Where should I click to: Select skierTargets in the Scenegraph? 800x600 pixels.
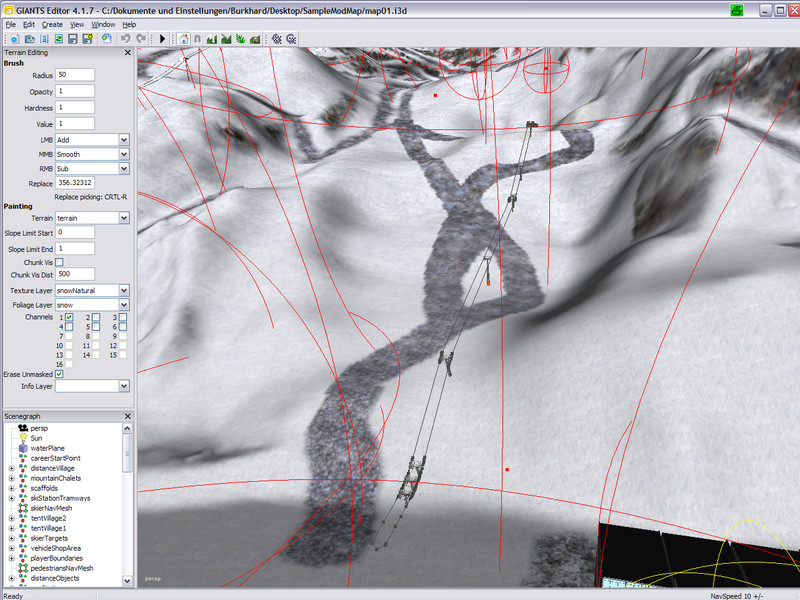click(49, 538)
